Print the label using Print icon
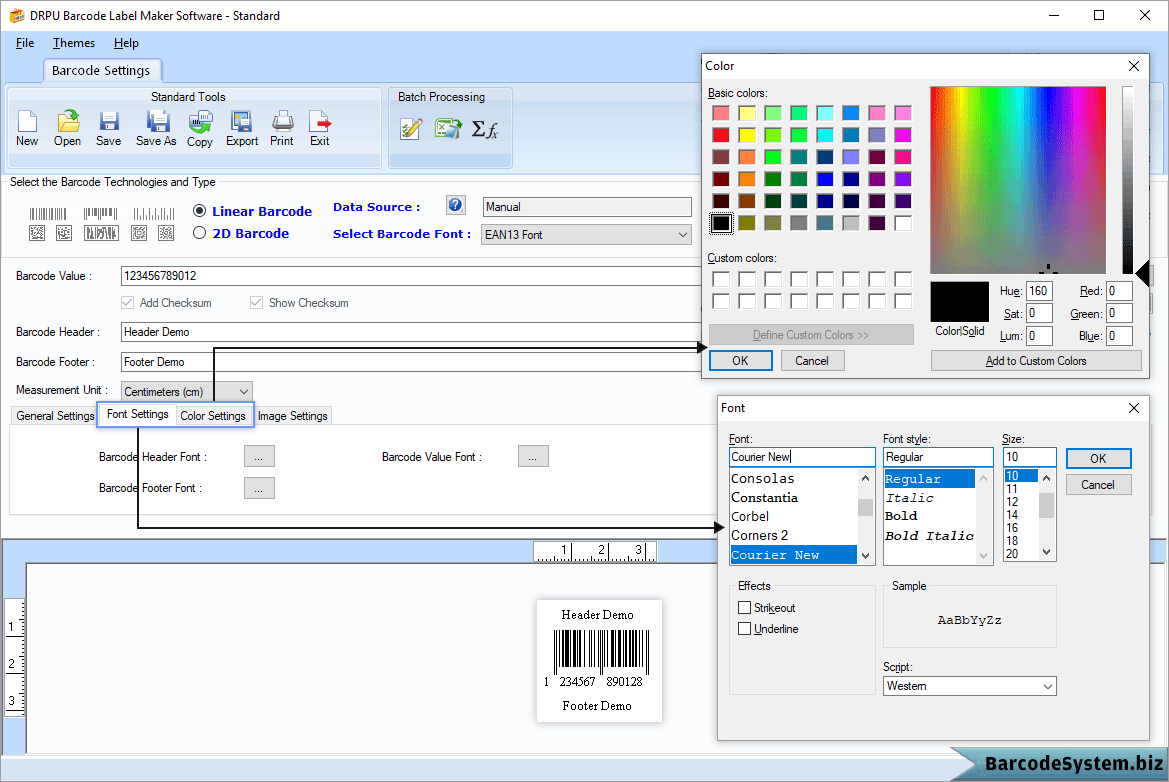Viewport: 1169px width, 782px height. click(x=282, y=128)
